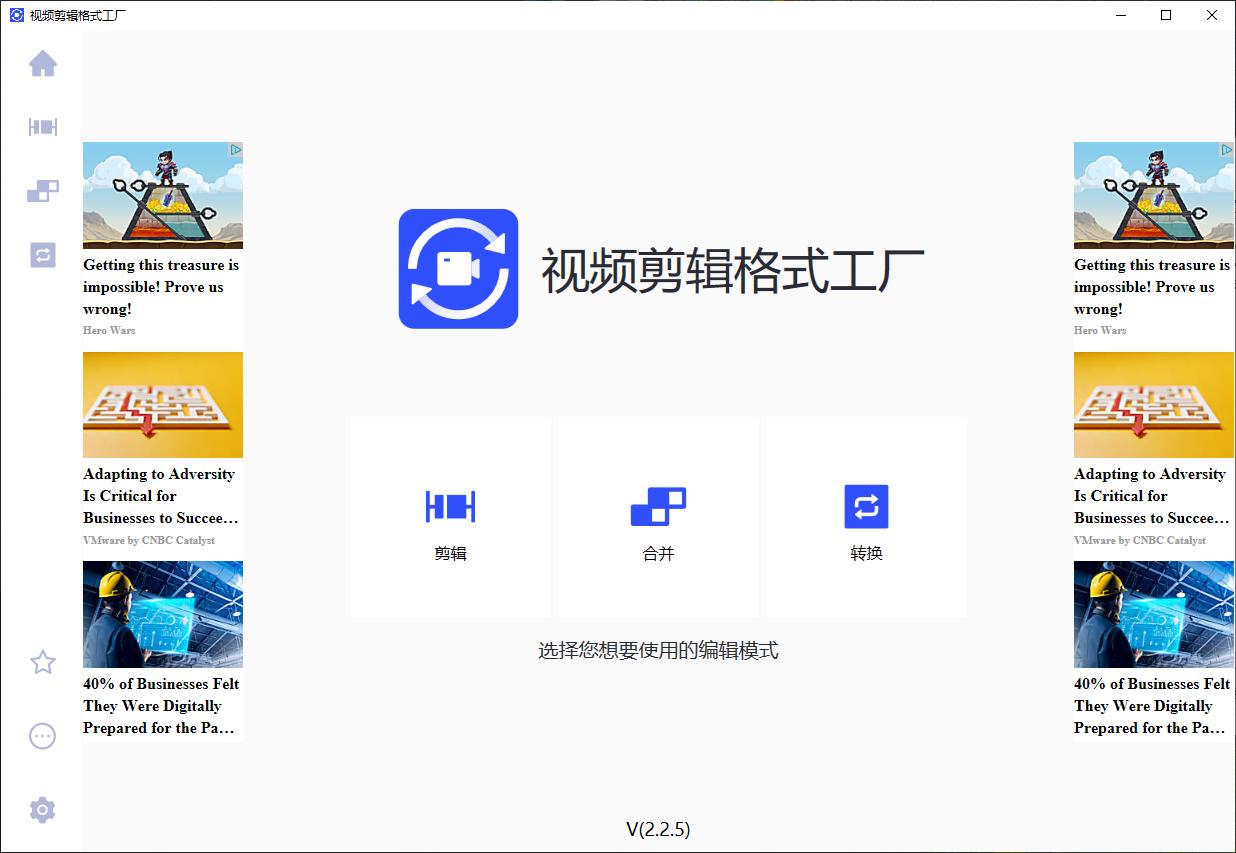The width and height of the screenshot is (1236, 853).
Task: Click the 转换 convert mode card
Action: click(x=866, y=517)
